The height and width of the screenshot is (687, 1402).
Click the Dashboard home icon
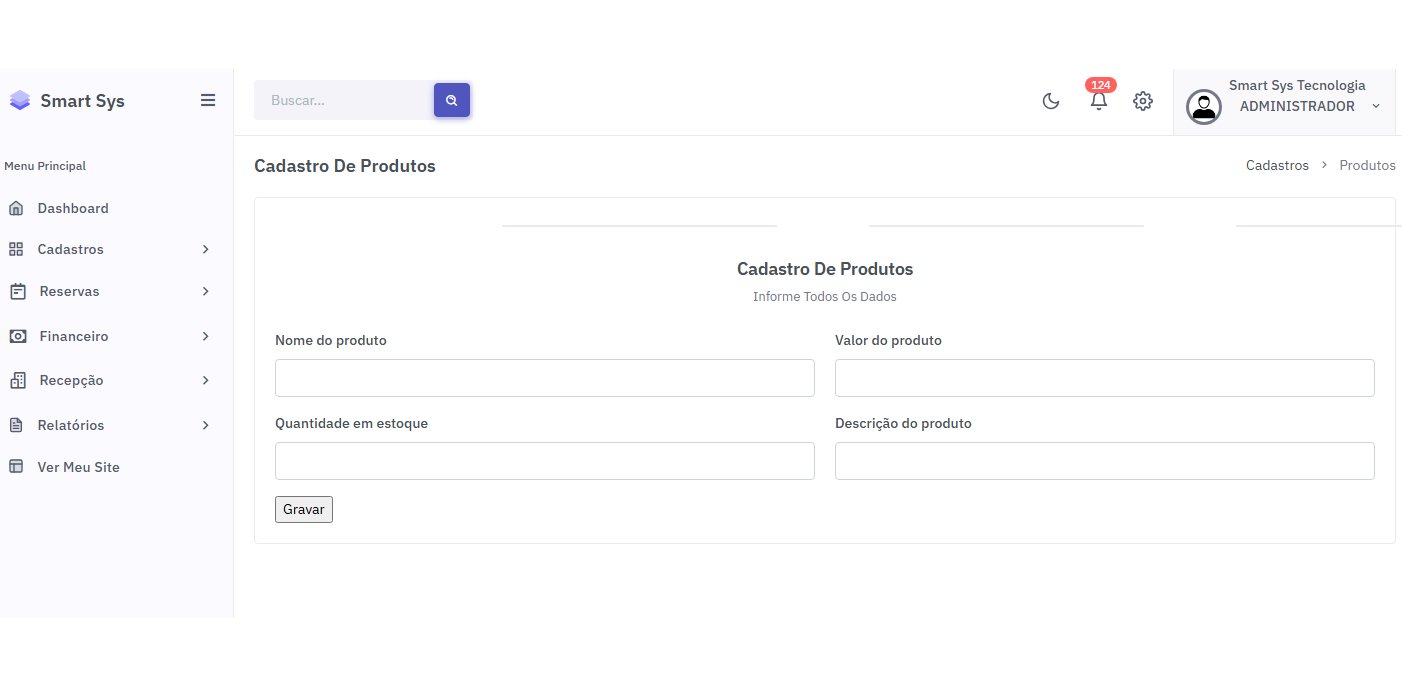[x=16, y=209]
